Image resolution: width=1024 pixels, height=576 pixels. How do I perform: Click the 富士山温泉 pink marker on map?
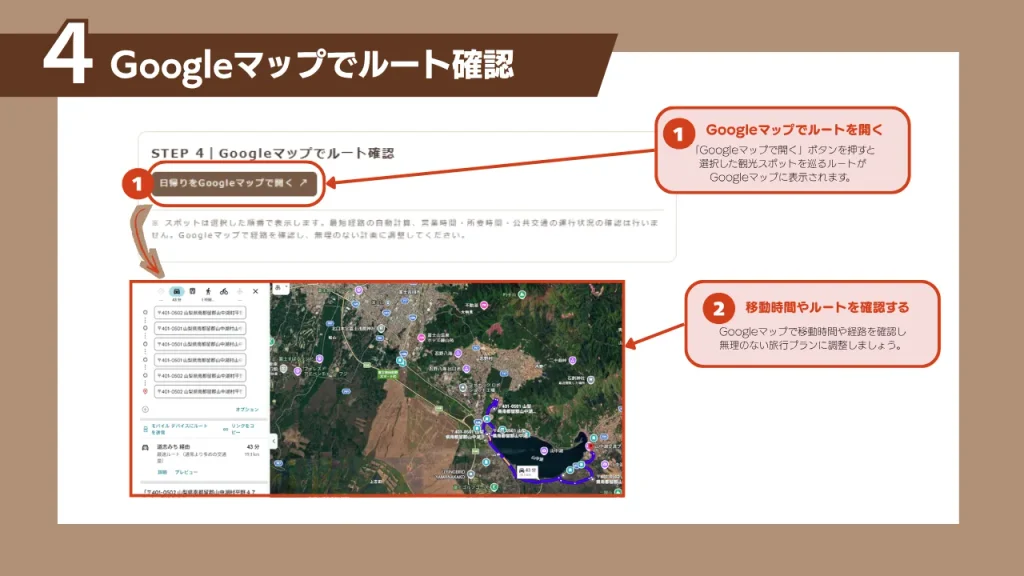point(421,338)
